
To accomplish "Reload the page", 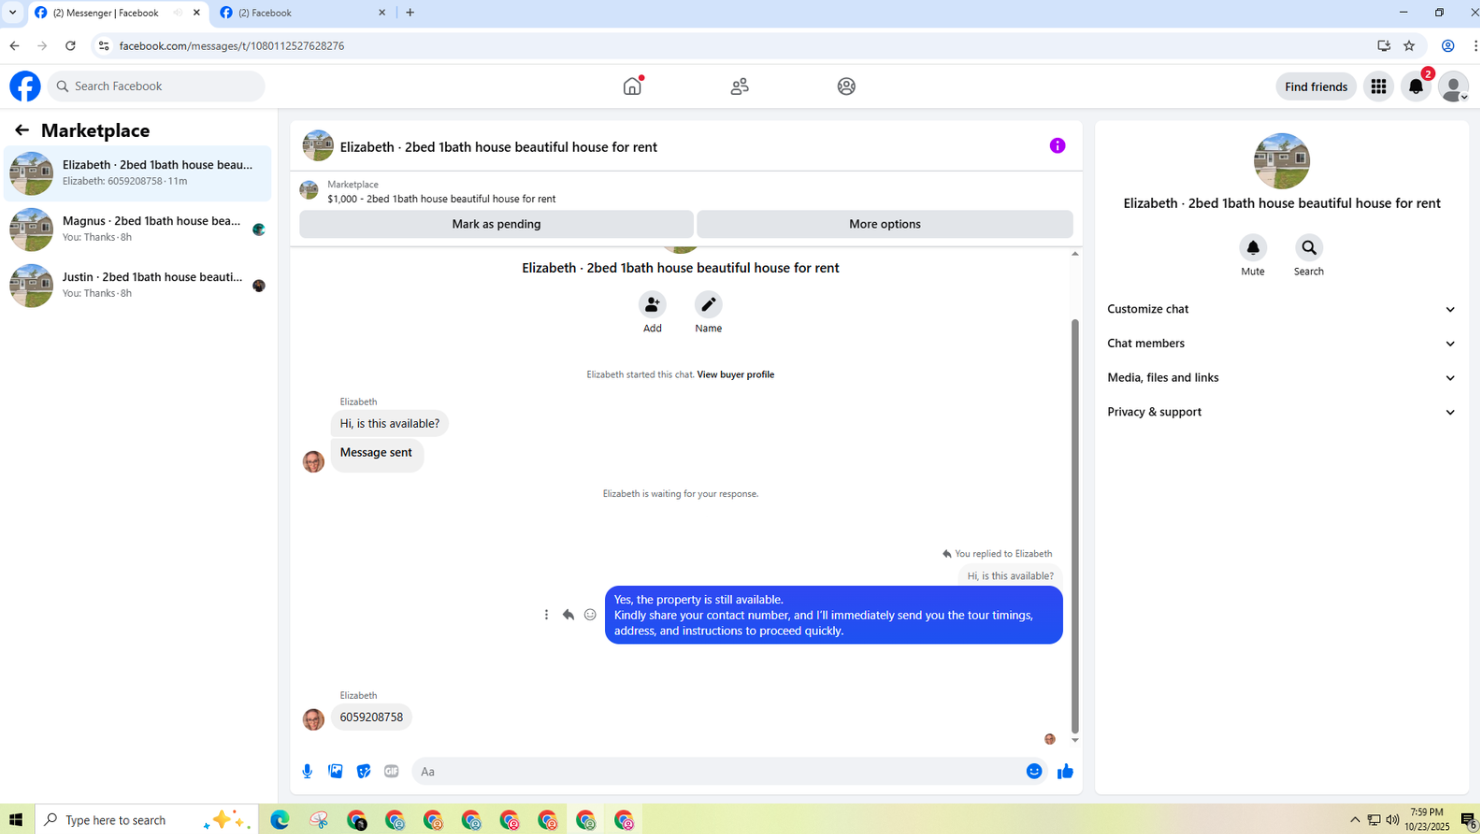I will (70, 46).
